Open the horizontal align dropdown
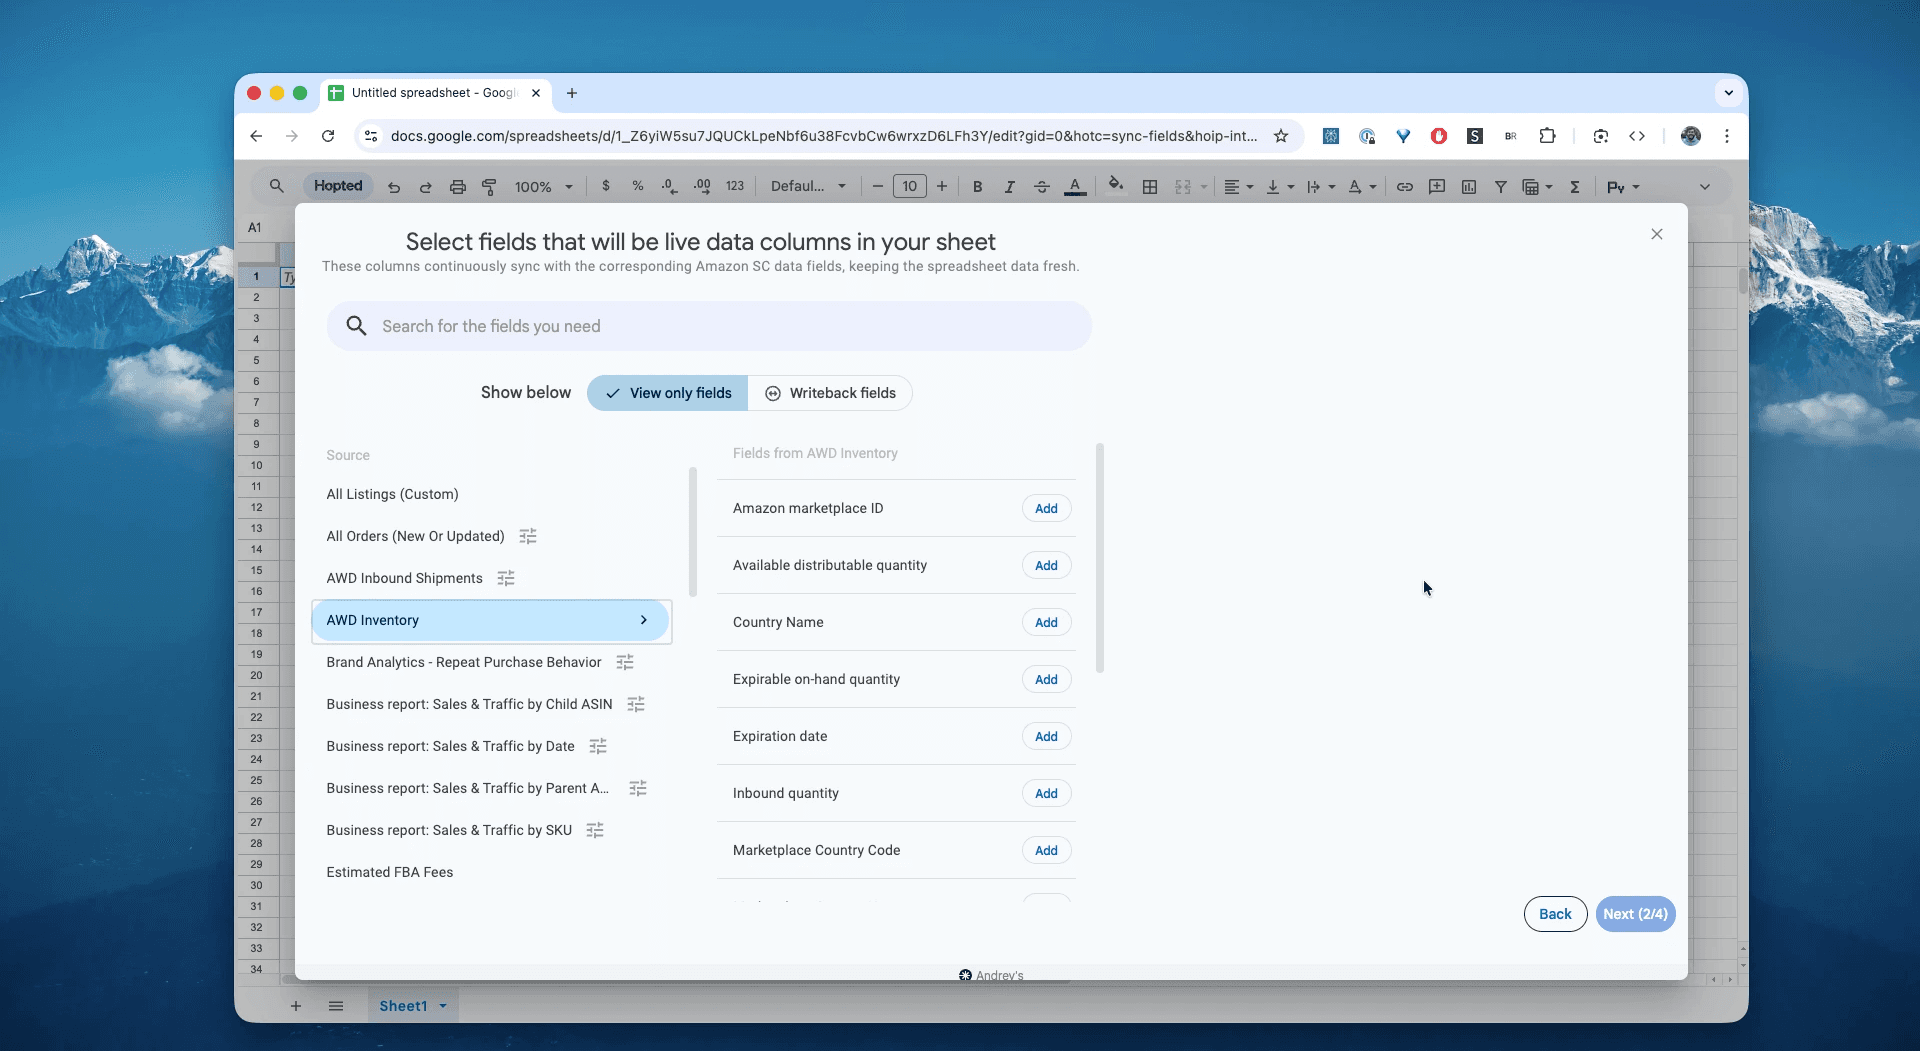This screenshot has width=1920, height=1051. click(1238, 187)
